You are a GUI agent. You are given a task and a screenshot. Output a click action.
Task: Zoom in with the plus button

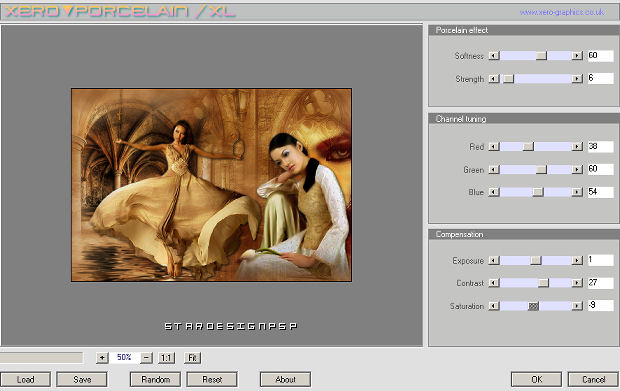pyautogui.click(x=102, y=358)
